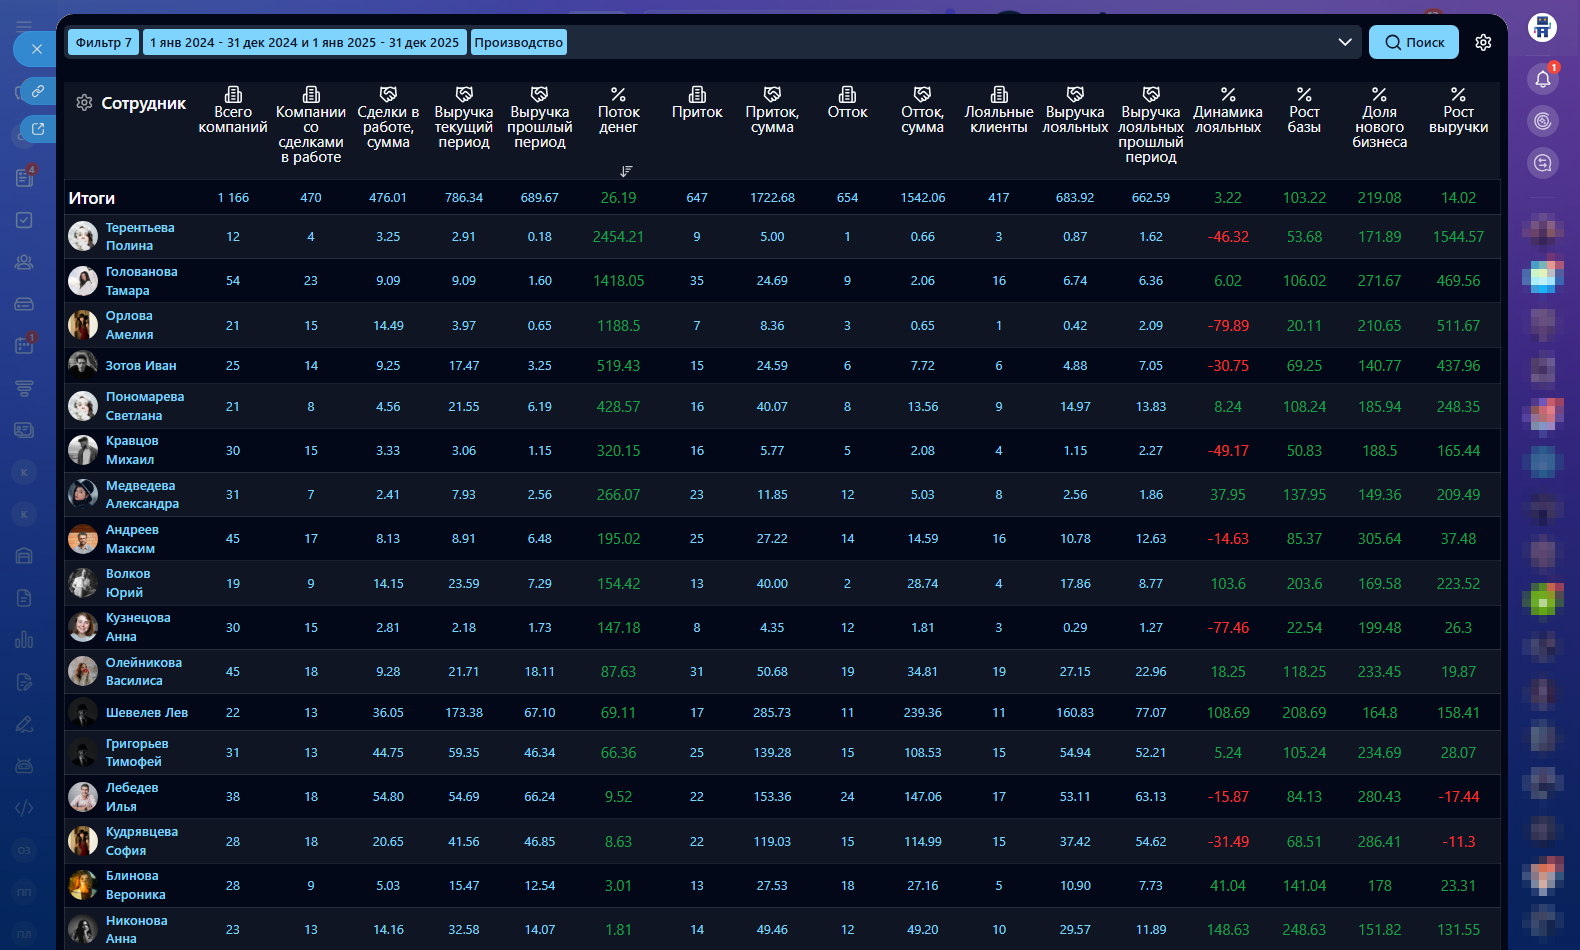This screenshot has height=950, width=1580.
Task: Click the gear icon beside Сотрудник header
Action: click(84, 103)
